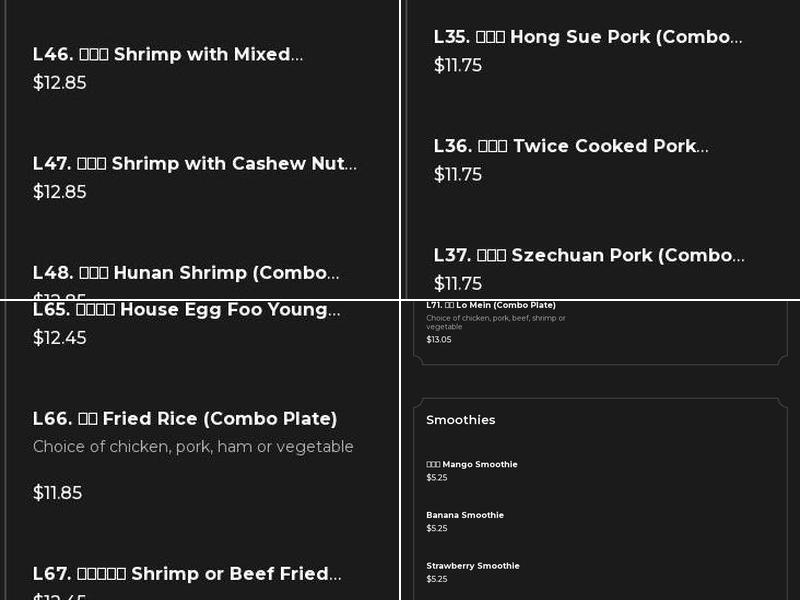800x600 pixels.
Task: Open L35 Hong Sue Pork combo
Action: pos(587,38)
